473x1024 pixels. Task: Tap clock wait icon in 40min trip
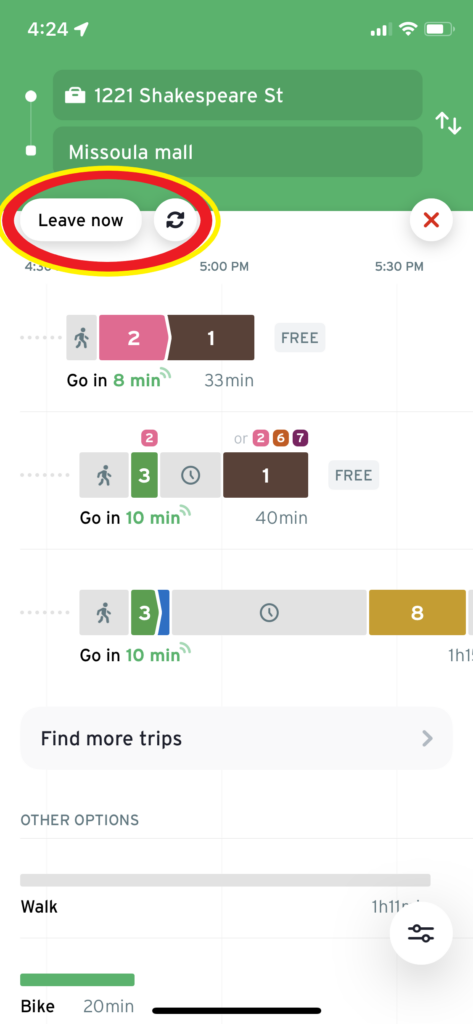[x=190, y=475]
